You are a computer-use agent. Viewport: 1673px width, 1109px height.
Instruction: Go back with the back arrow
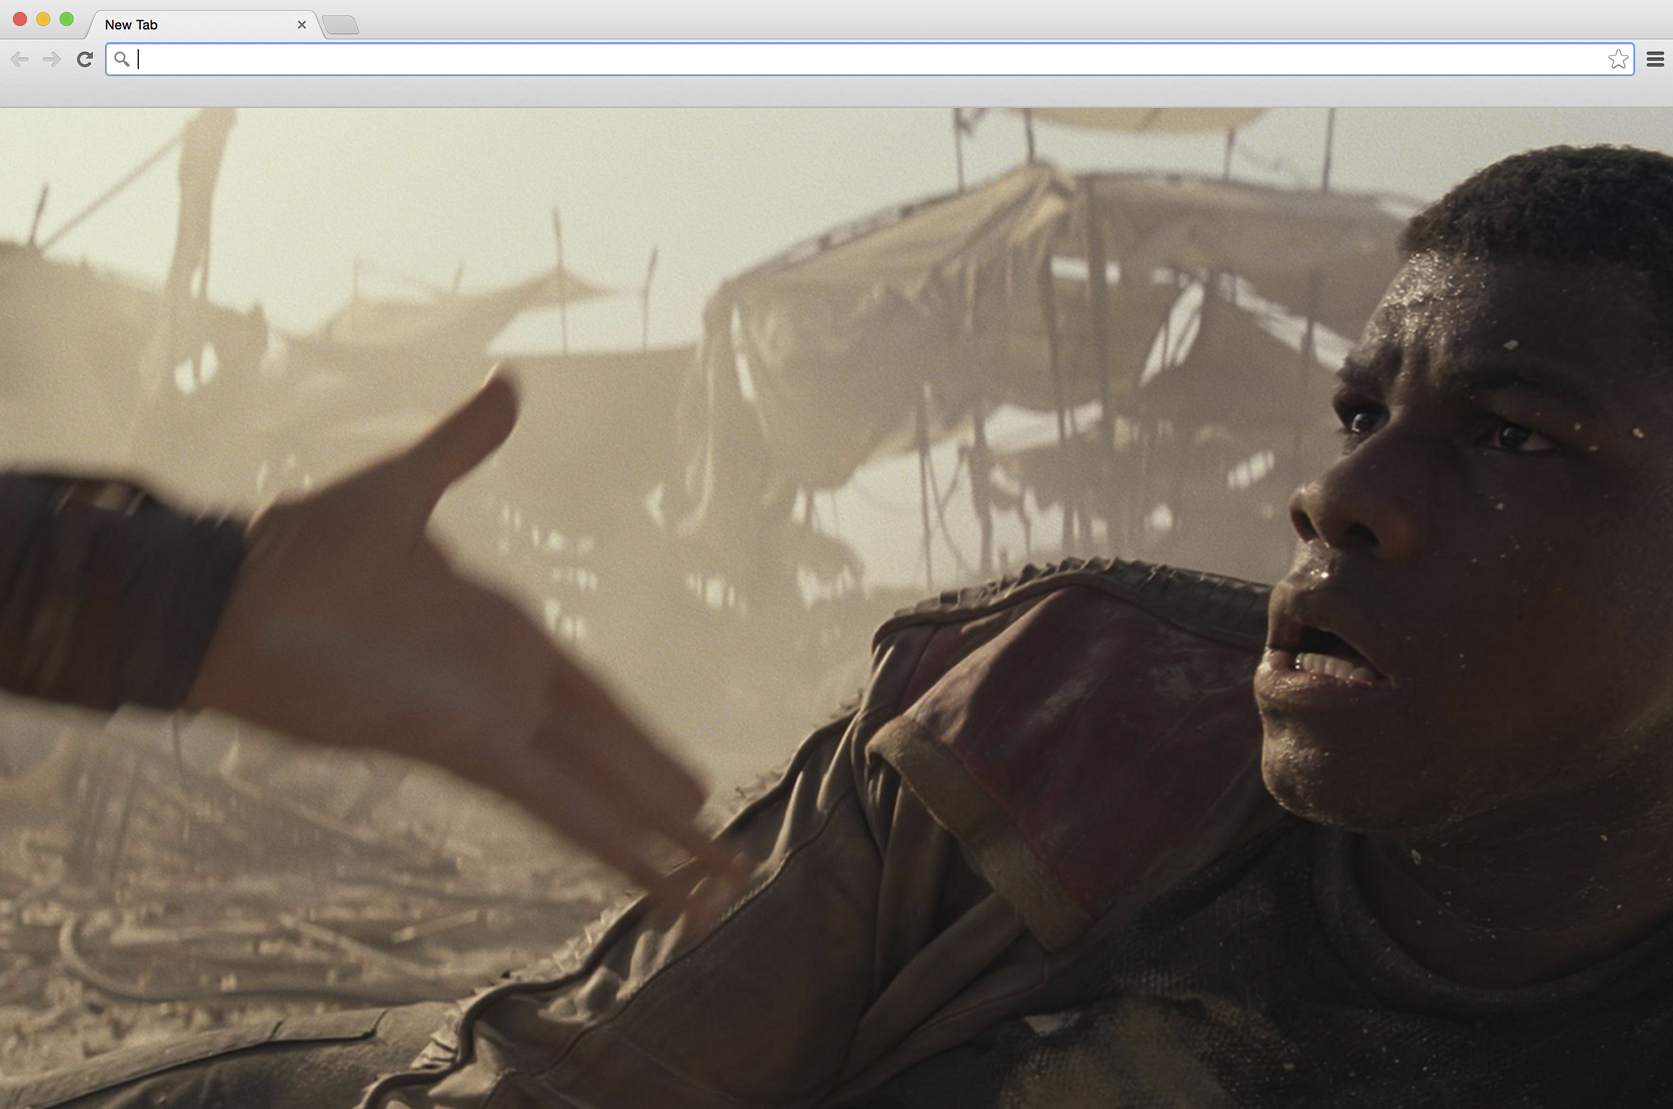click(20, 60)
